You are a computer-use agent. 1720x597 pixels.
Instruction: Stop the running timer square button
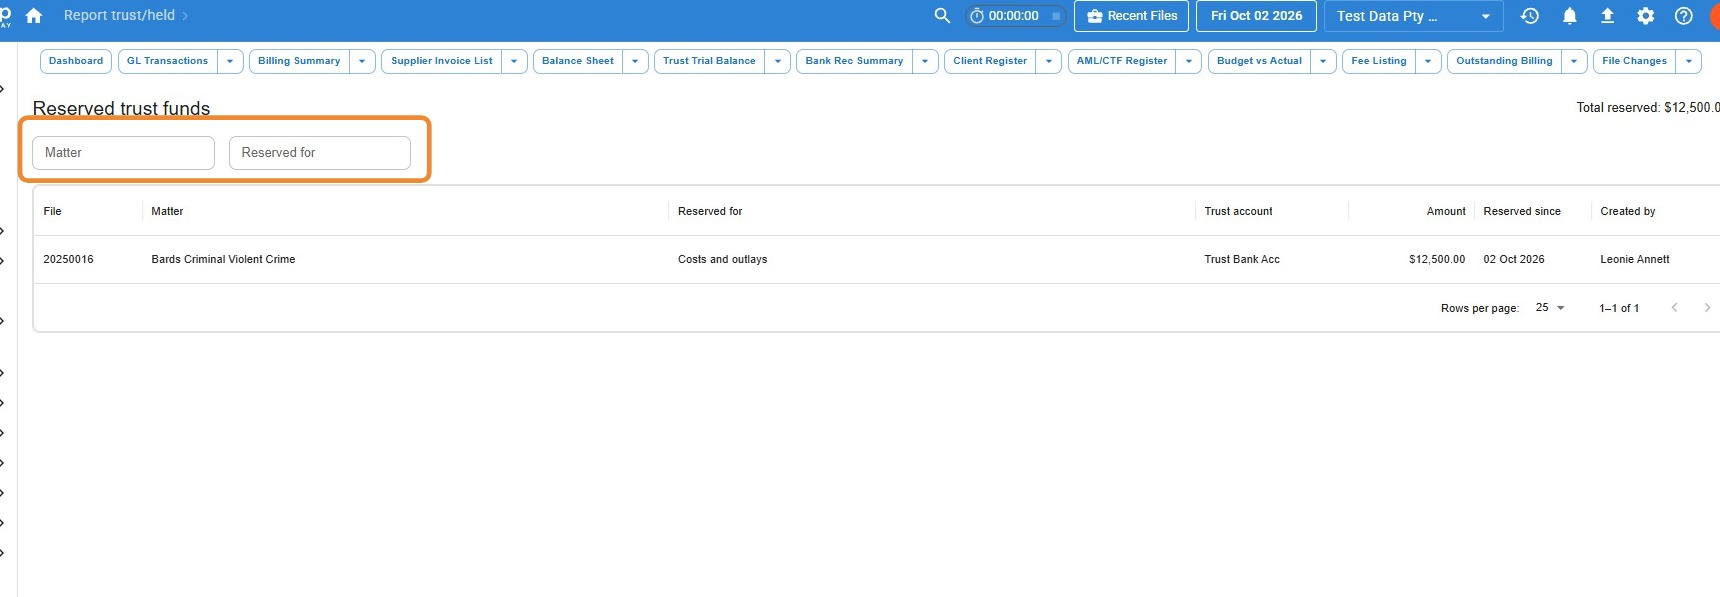coord(1055,16)
